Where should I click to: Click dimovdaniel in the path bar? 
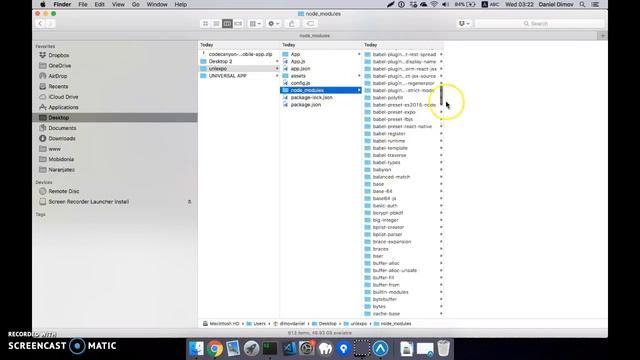pos(289,324)
